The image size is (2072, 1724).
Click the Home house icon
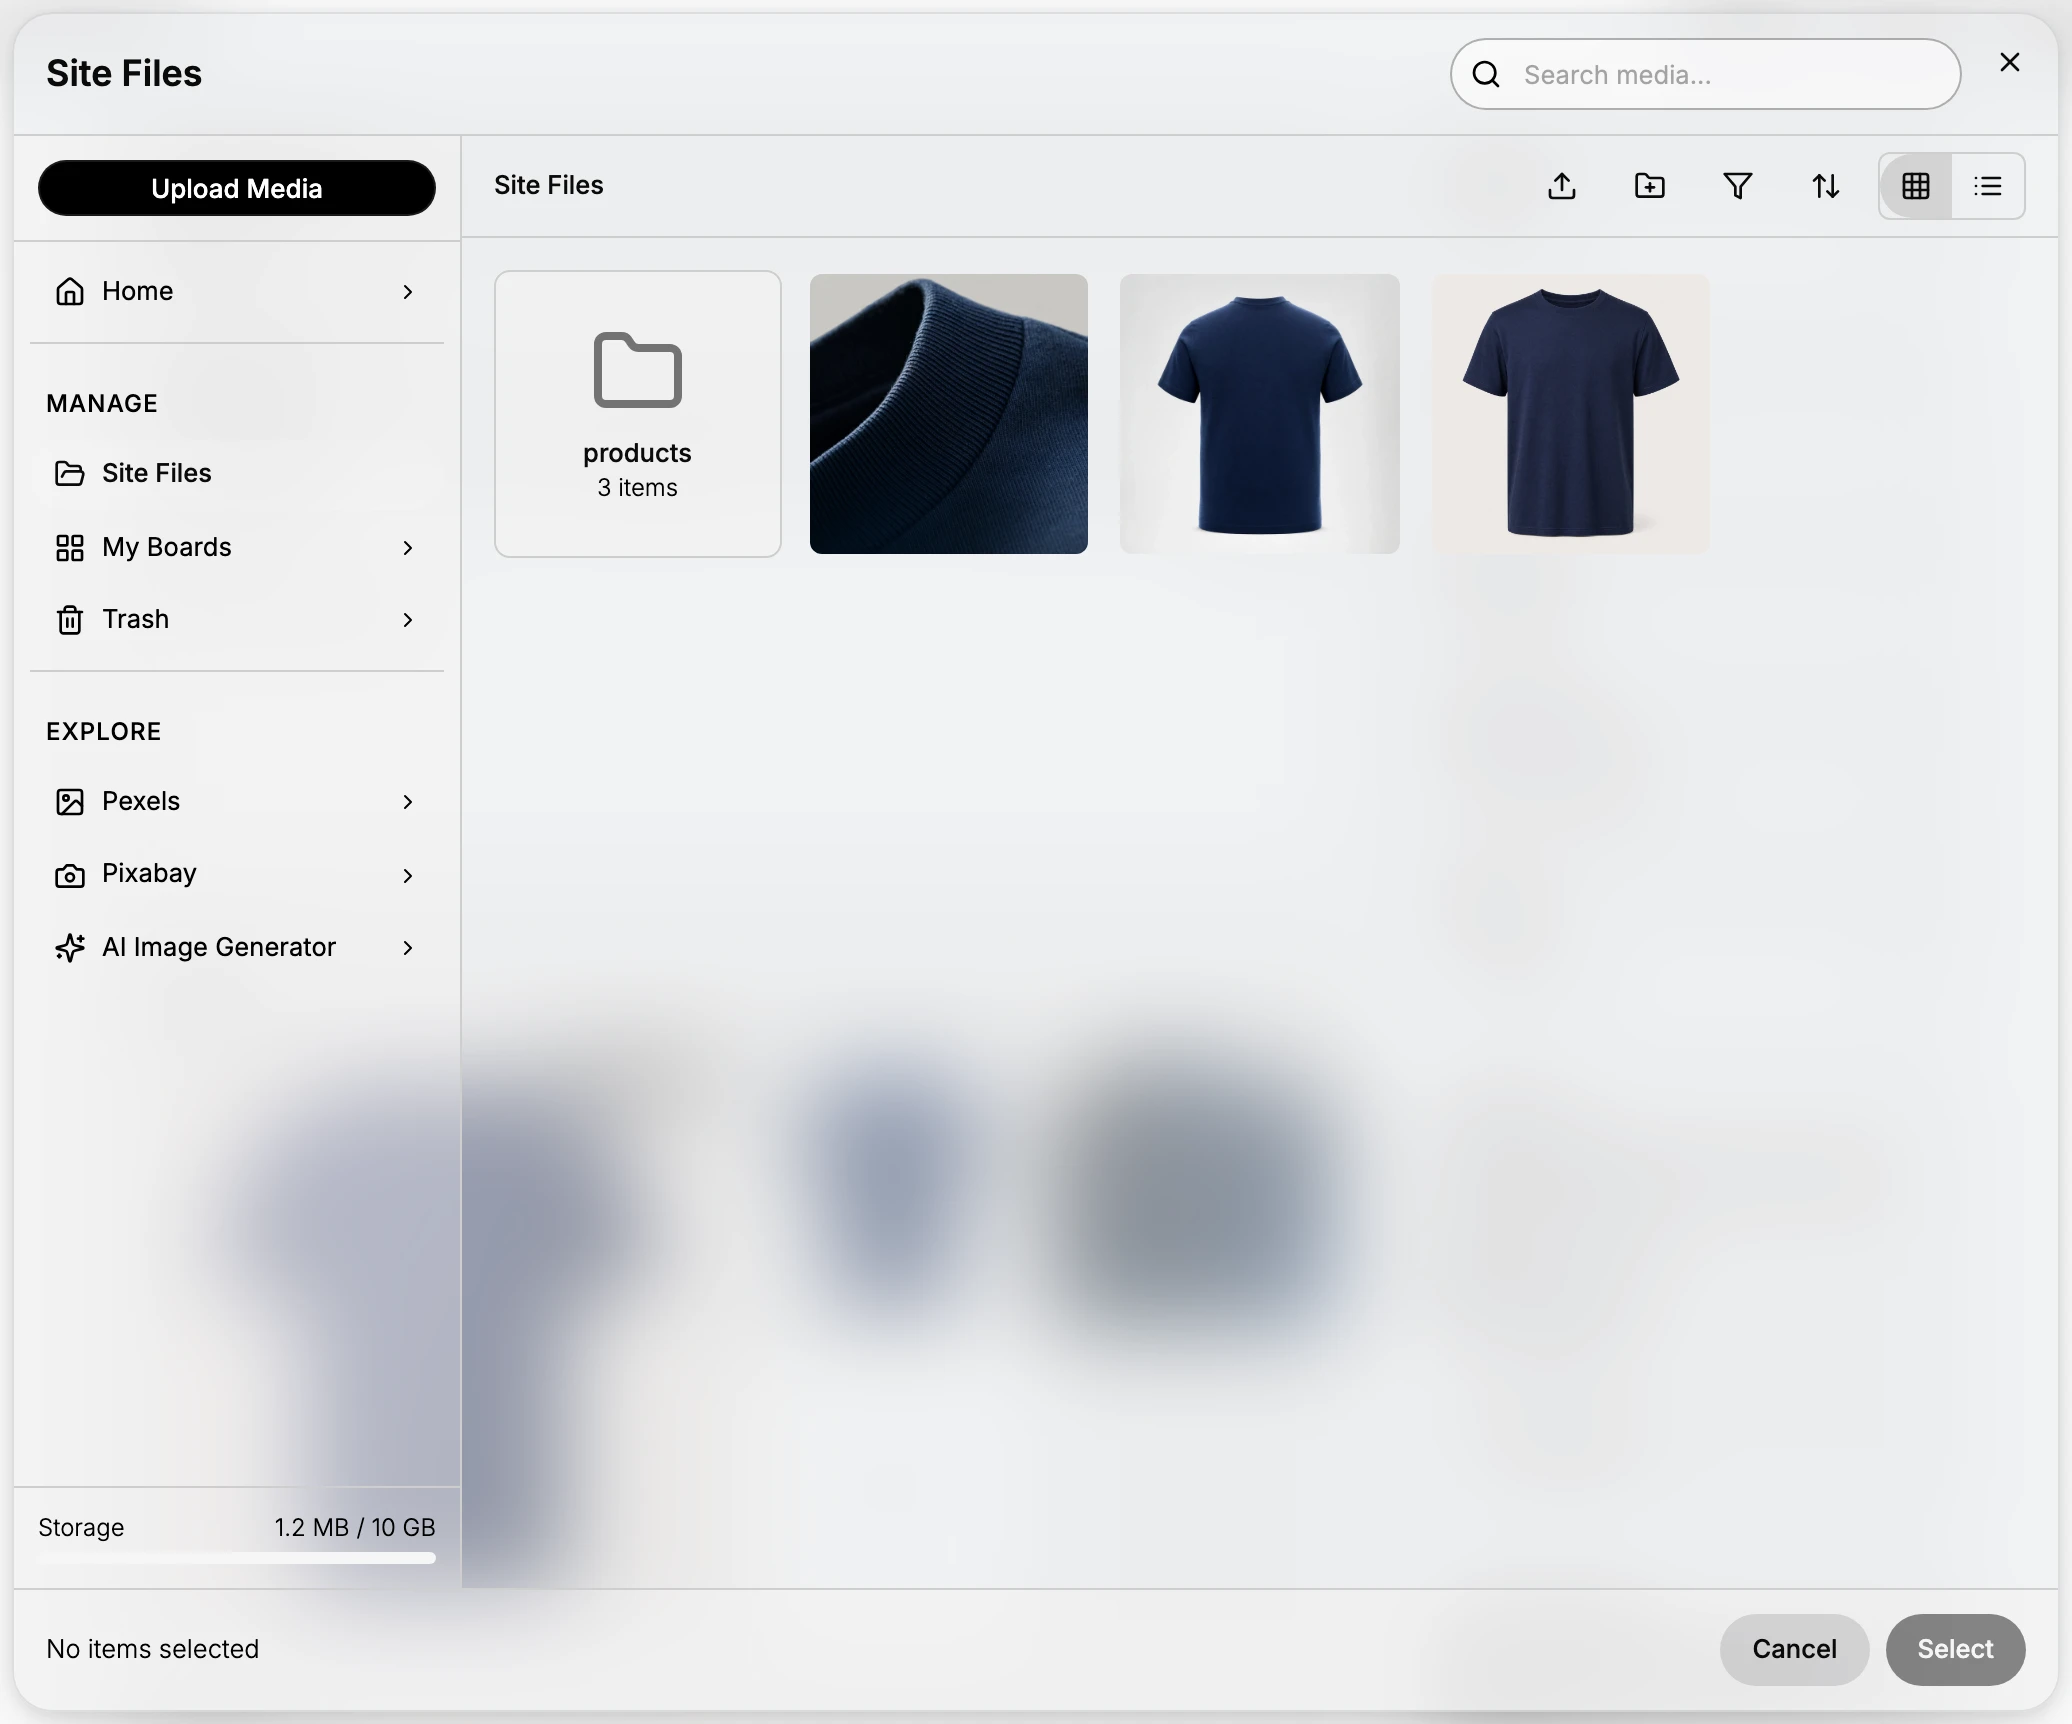pos(70,291)
